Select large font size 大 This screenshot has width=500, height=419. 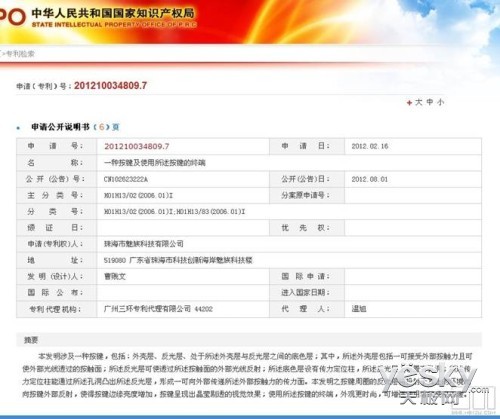click(419, 102)
